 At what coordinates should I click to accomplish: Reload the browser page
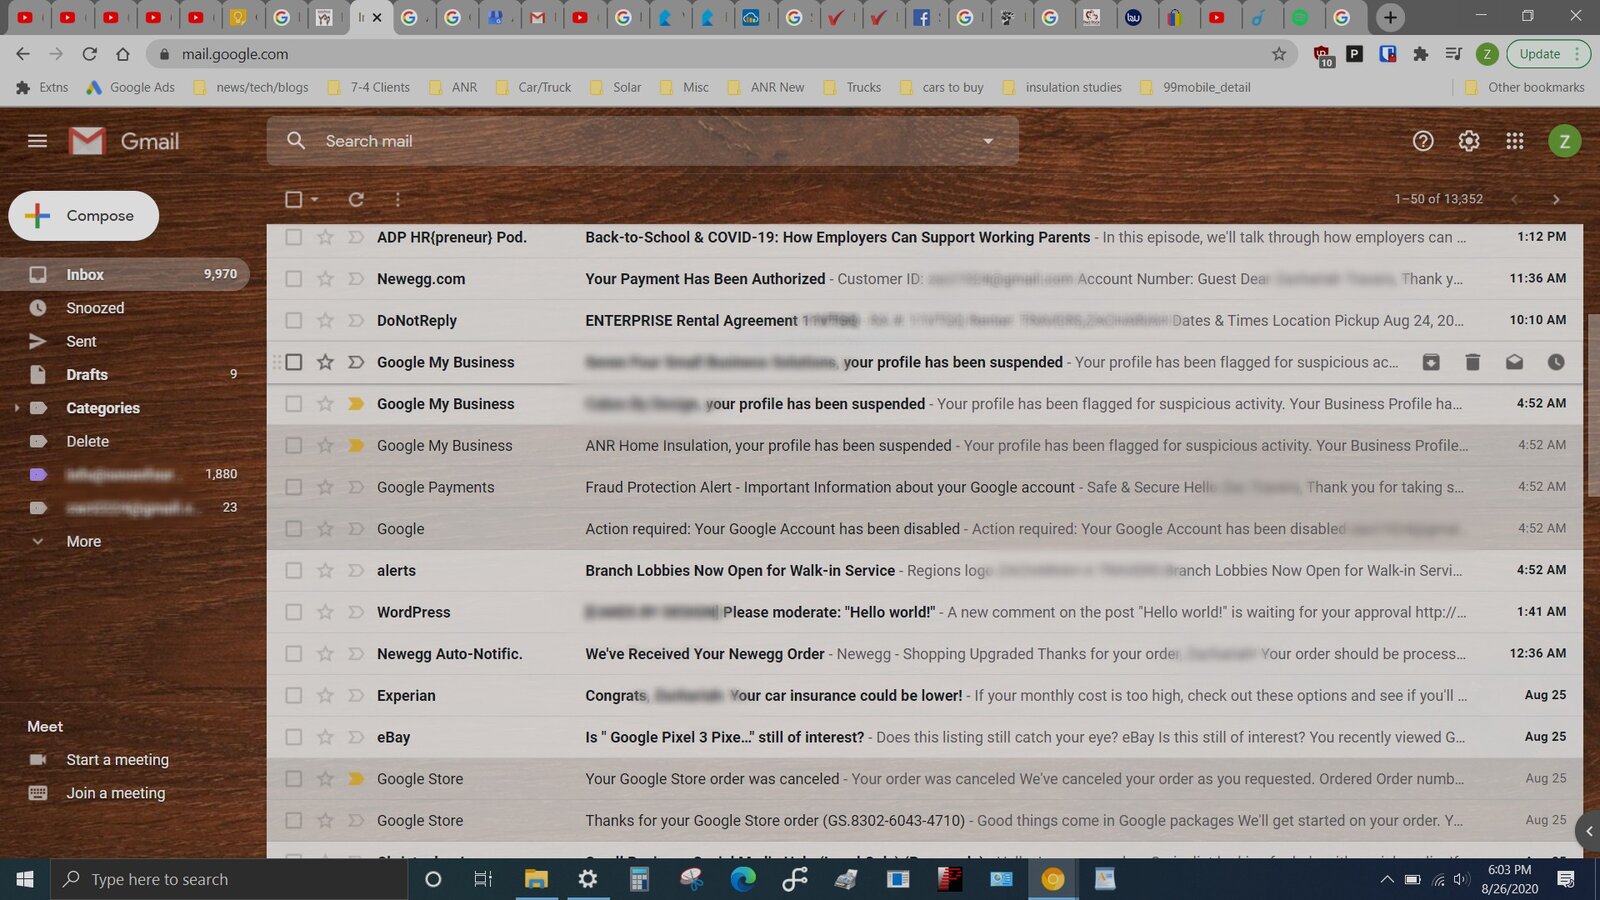pyautogui.click(x=90, y=54)
